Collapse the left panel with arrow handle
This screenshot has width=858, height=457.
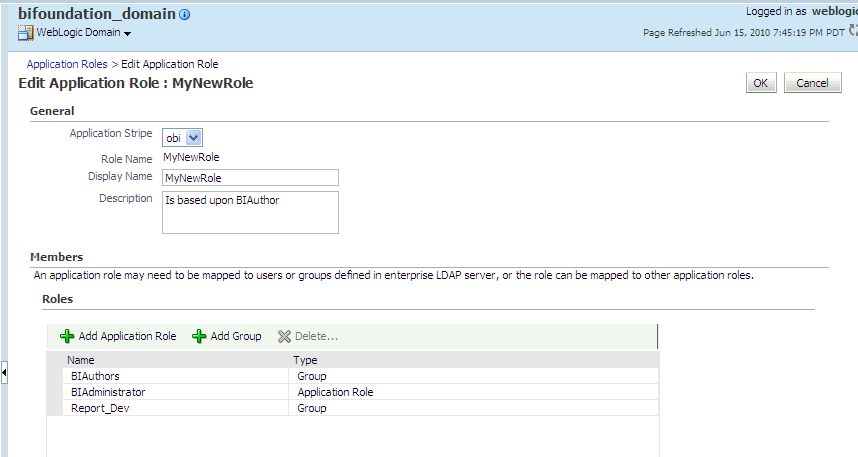[4, 373]
